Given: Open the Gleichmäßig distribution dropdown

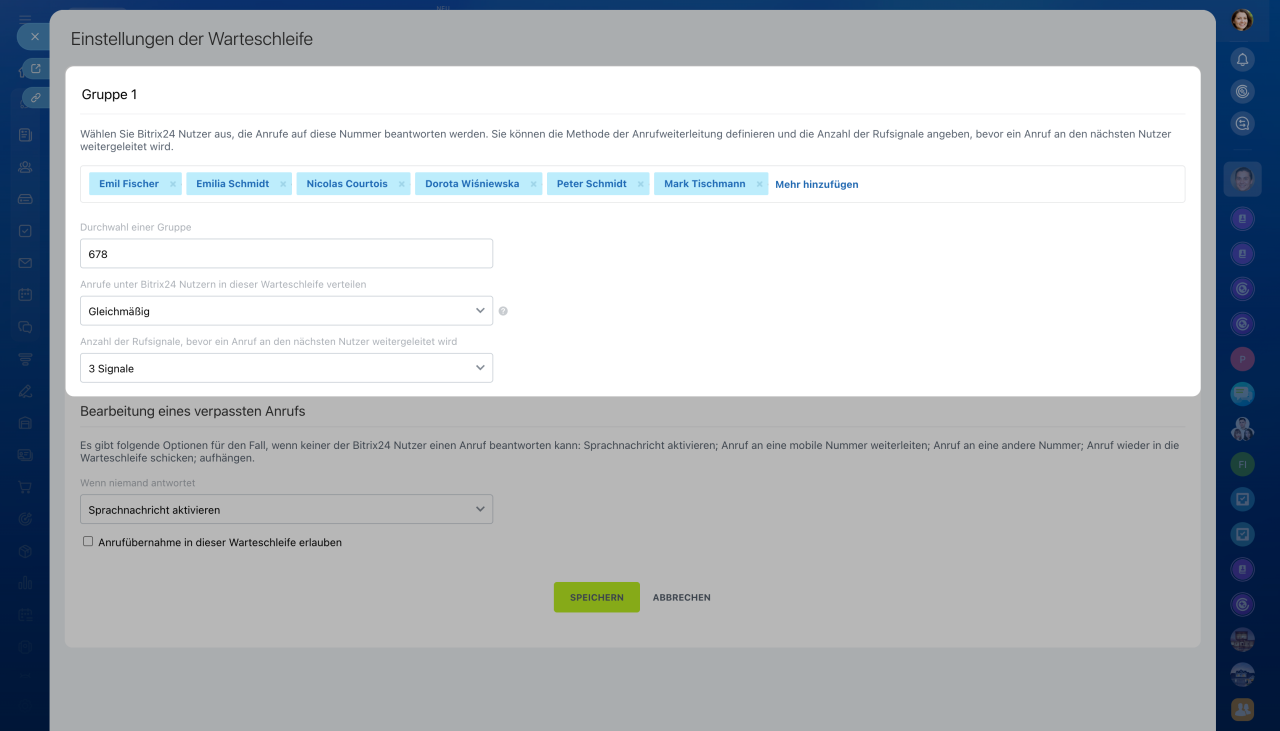Looking at the screenshot, I should click(x=286, y=311).
